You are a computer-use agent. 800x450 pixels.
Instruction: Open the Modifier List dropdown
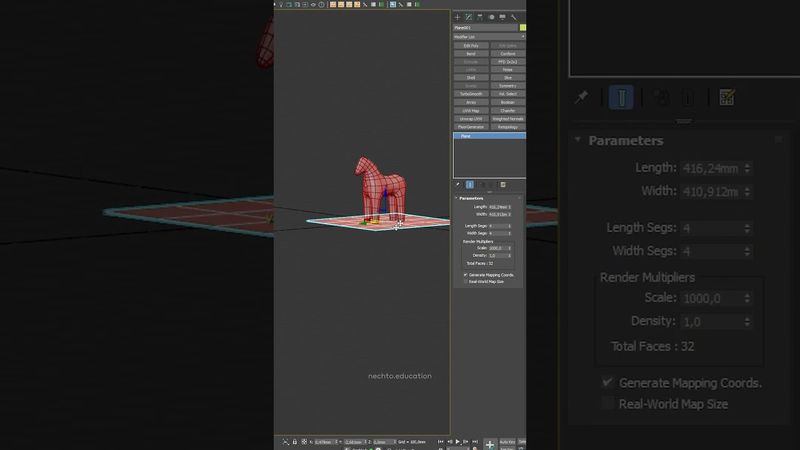click(x=489, y=37)
